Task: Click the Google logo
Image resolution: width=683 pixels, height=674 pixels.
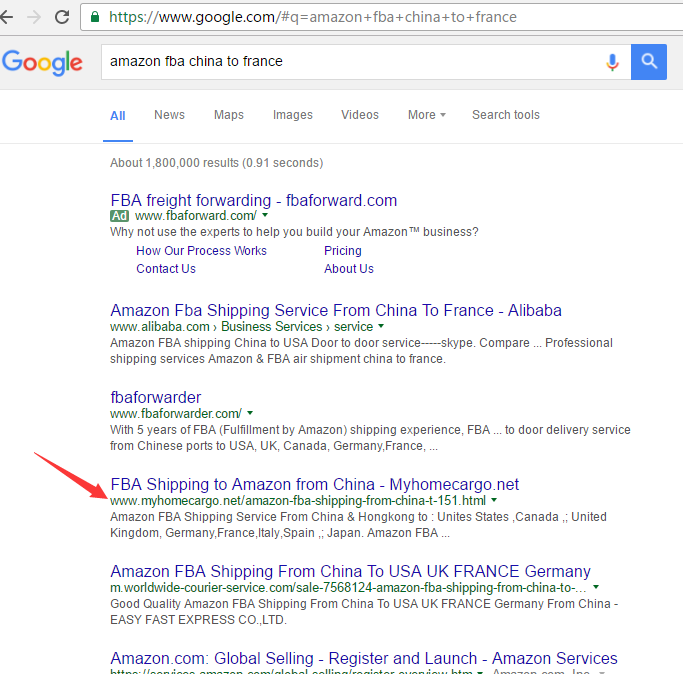Action: click(x=42, y=62)
